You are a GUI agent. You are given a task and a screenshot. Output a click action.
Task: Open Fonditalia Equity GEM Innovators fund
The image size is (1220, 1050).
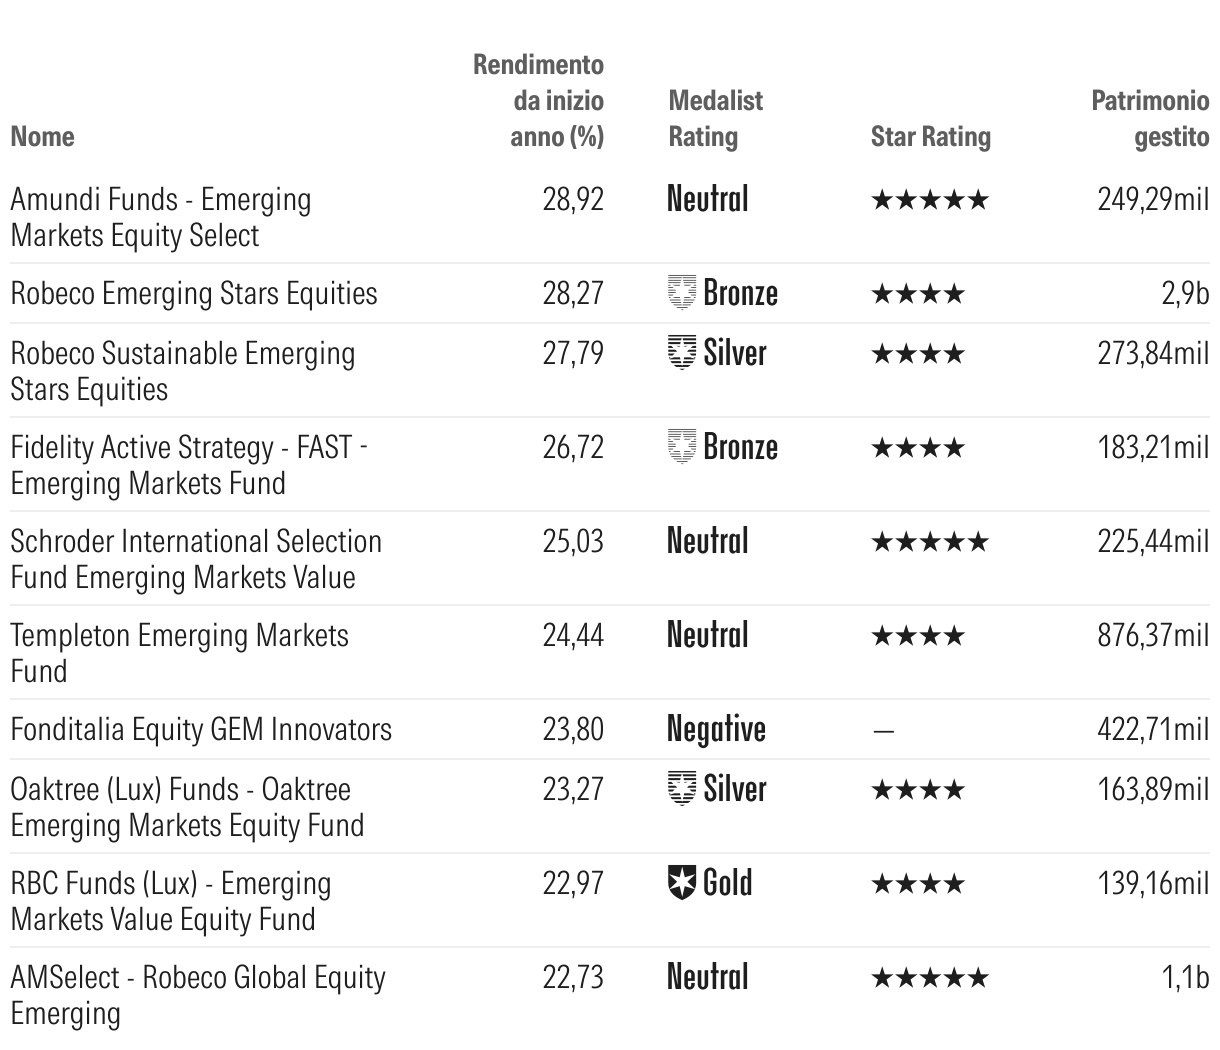click(x=201, y=729)
